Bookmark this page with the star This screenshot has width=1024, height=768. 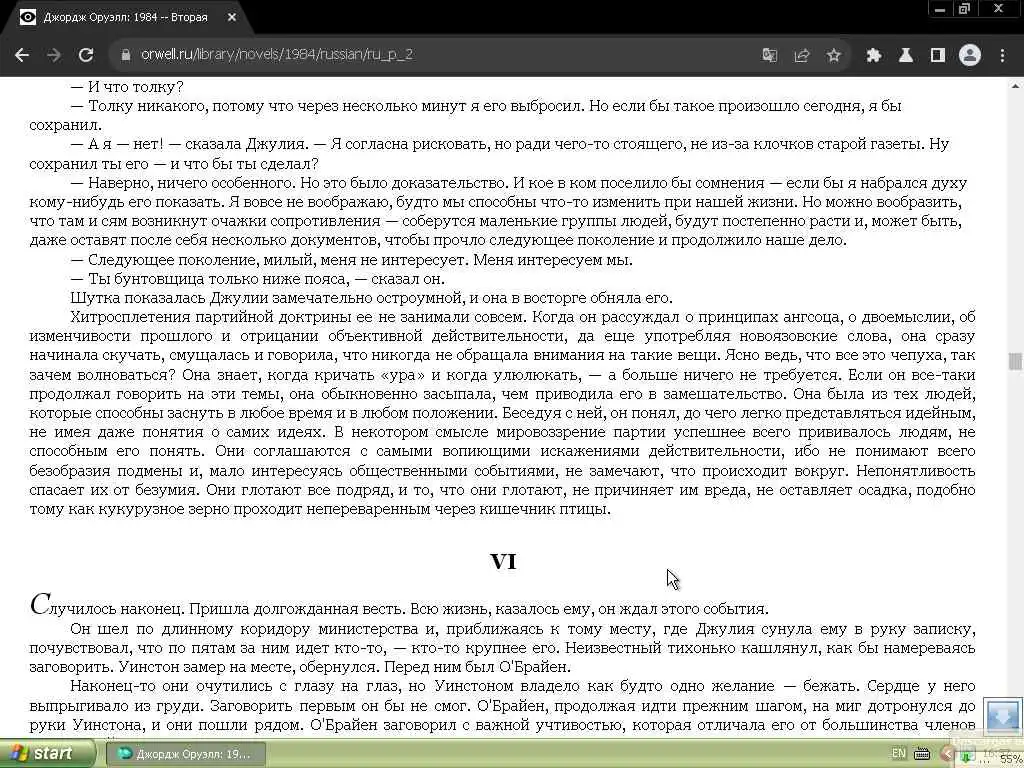834,56
